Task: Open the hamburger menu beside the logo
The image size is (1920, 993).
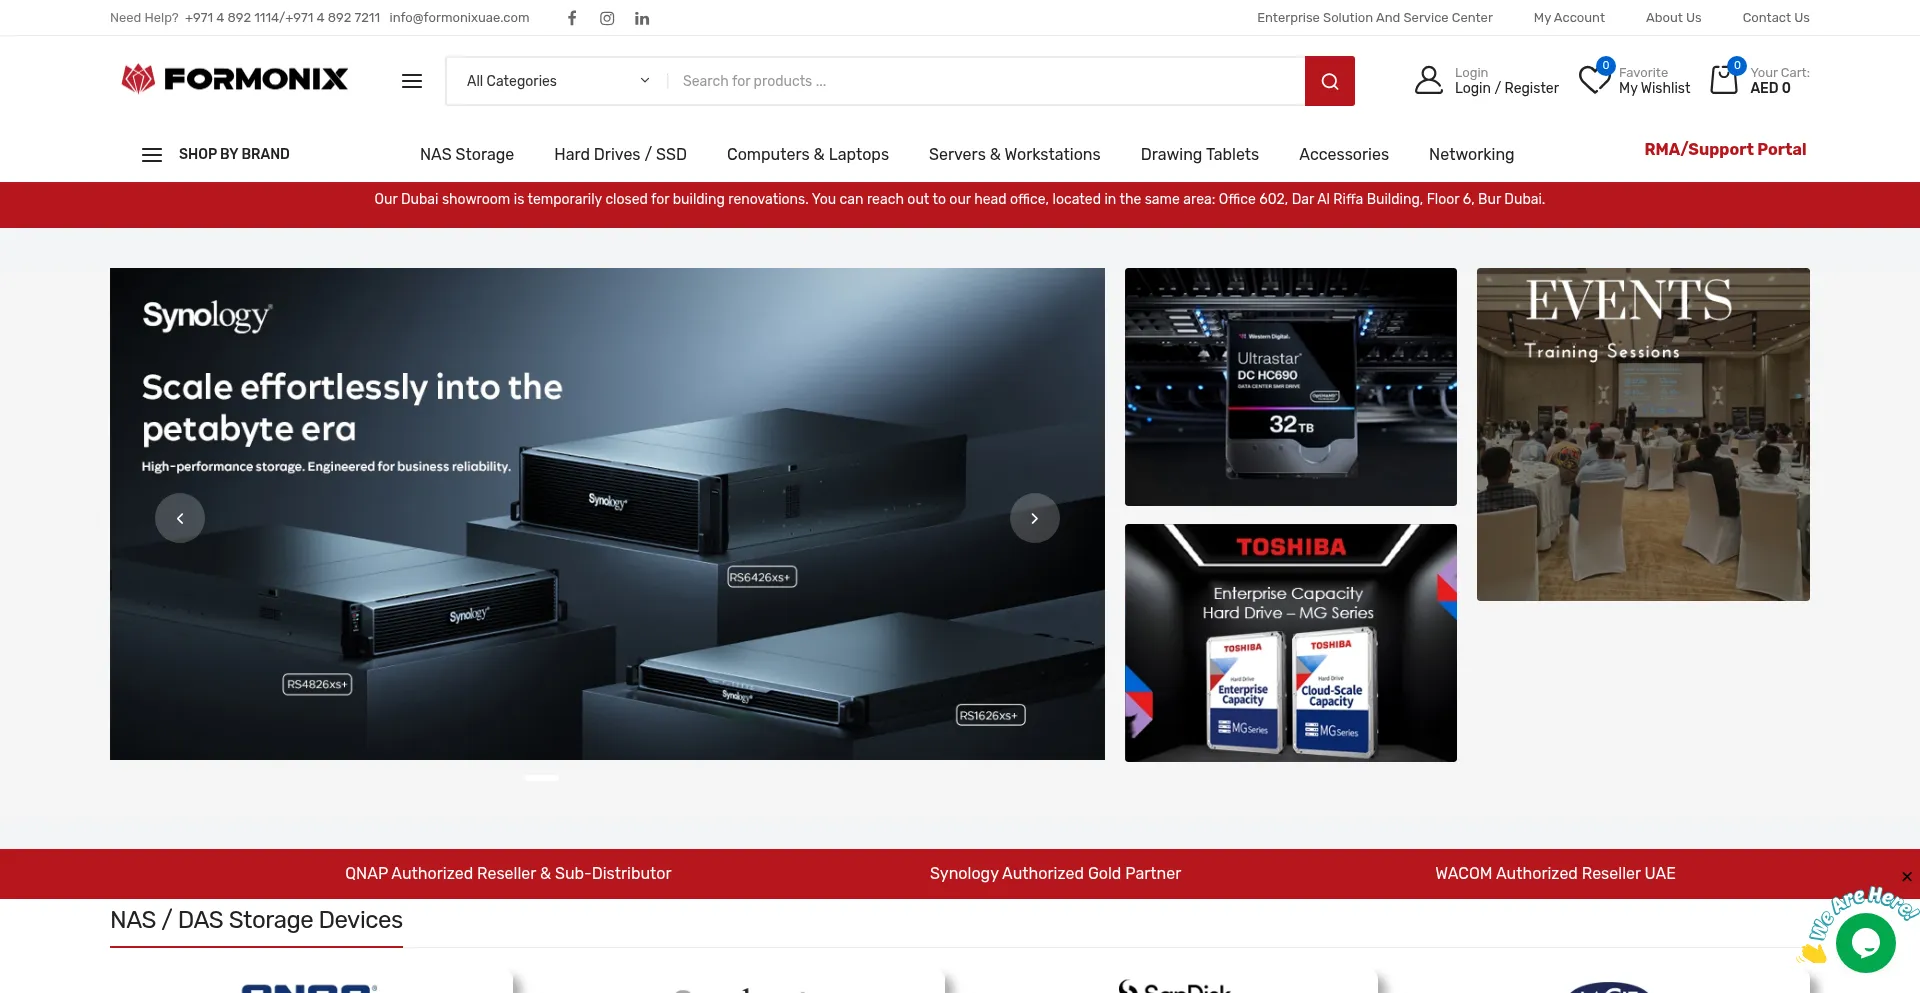Action: (412, 81)
